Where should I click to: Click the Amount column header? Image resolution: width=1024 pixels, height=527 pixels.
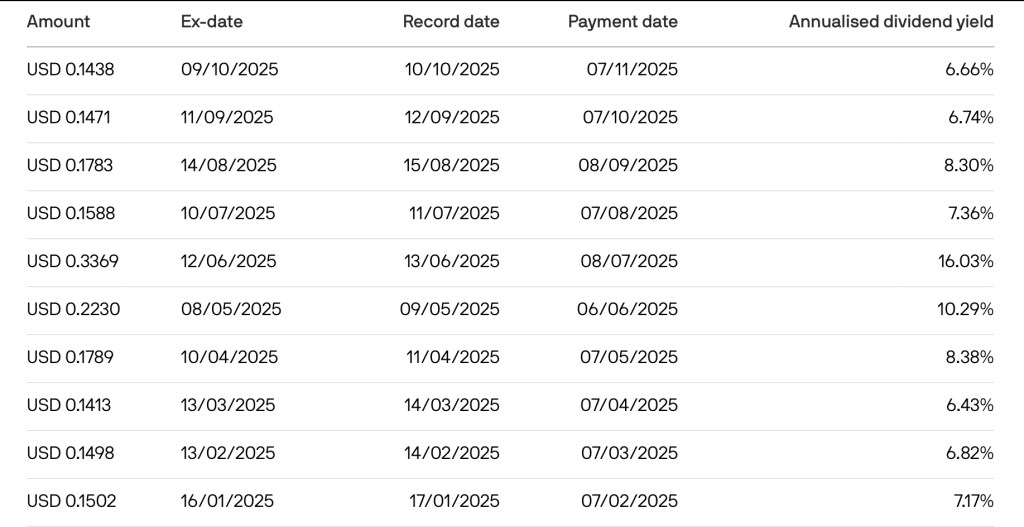coord(58,21)
